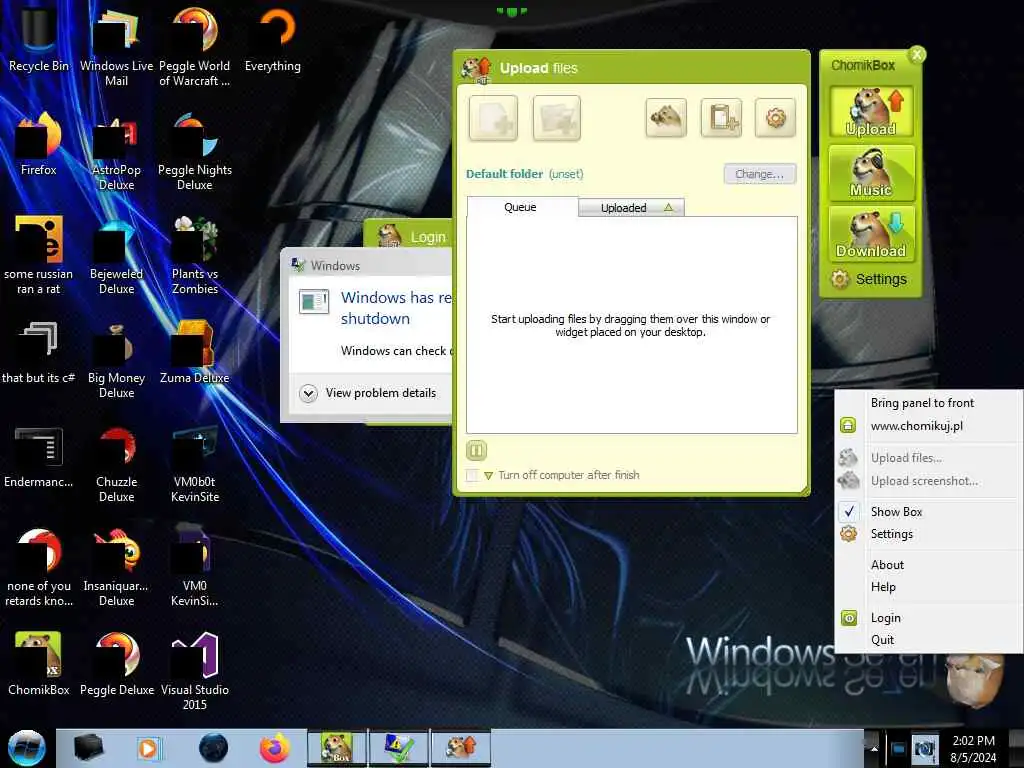
Task: Select Plants vs Zombies desktop icon
Action: (x=195, y=255)
